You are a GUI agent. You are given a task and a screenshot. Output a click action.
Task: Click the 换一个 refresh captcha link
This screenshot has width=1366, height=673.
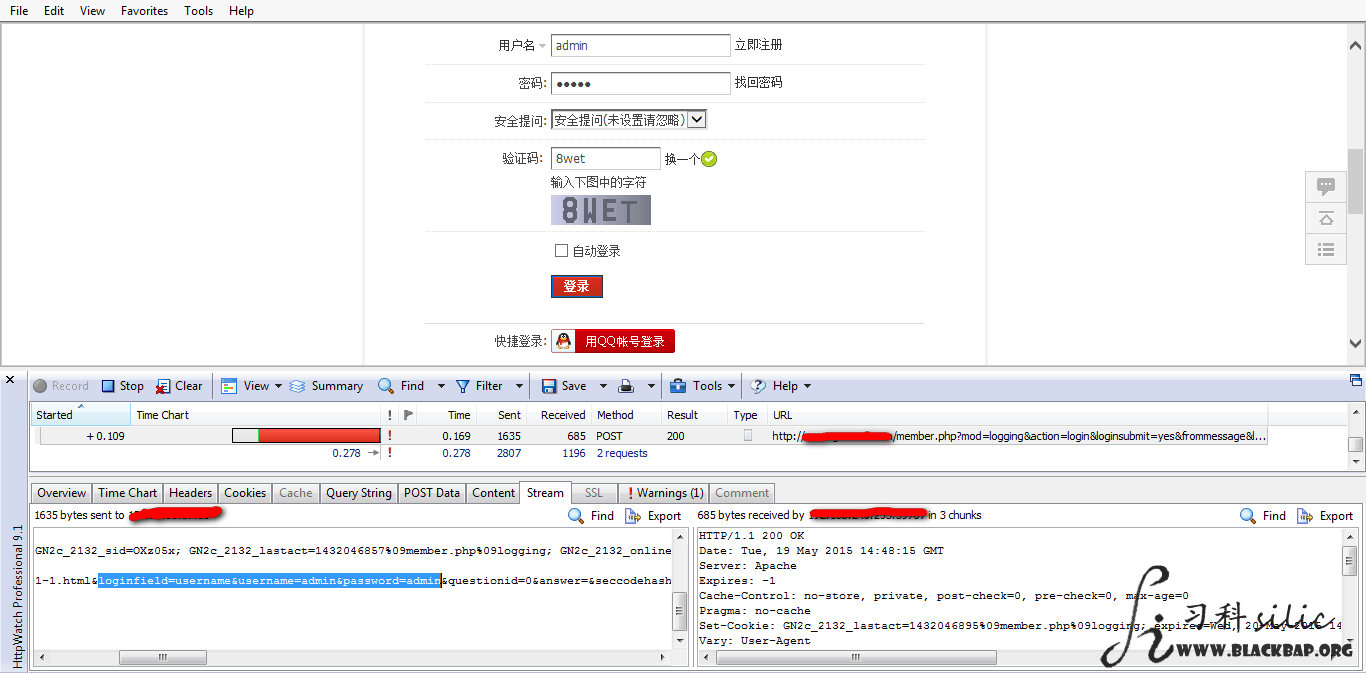[x=682, y=159]
